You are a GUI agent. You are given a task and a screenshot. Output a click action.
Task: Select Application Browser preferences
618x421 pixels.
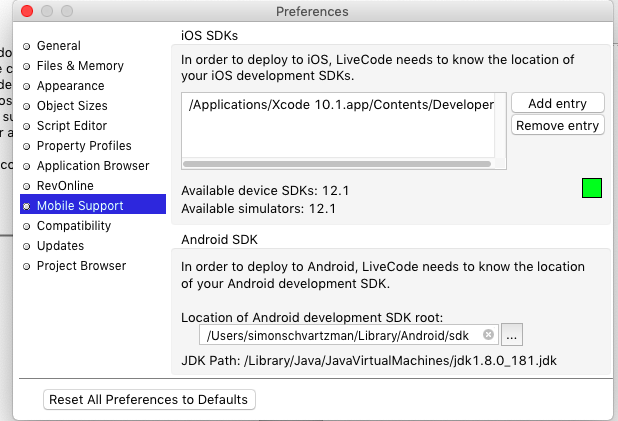coord(92,166)
